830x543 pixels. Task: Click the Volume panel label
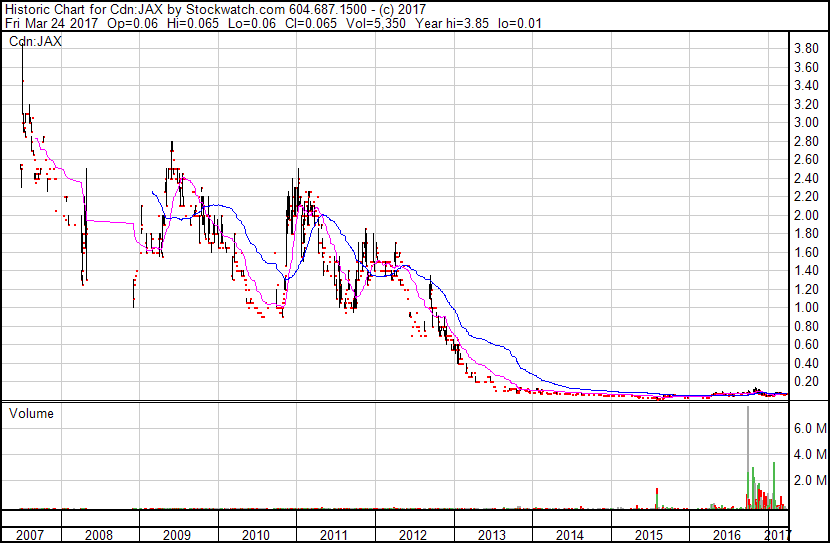click(x=31, y=413)
